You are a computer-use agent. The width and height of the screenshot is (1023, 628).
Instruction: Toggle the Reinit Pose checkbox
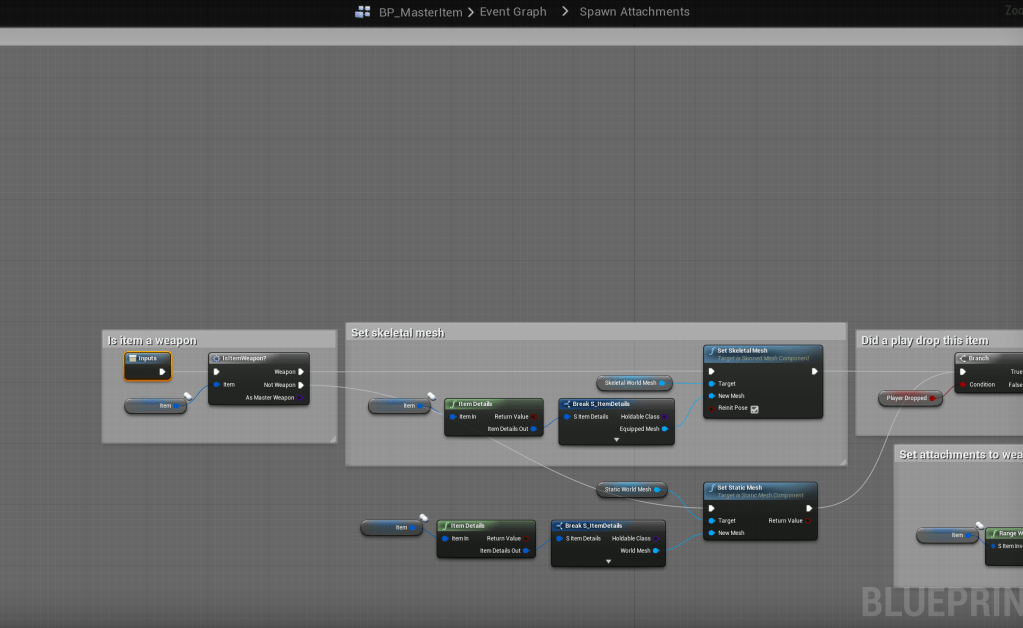(754, 408)
